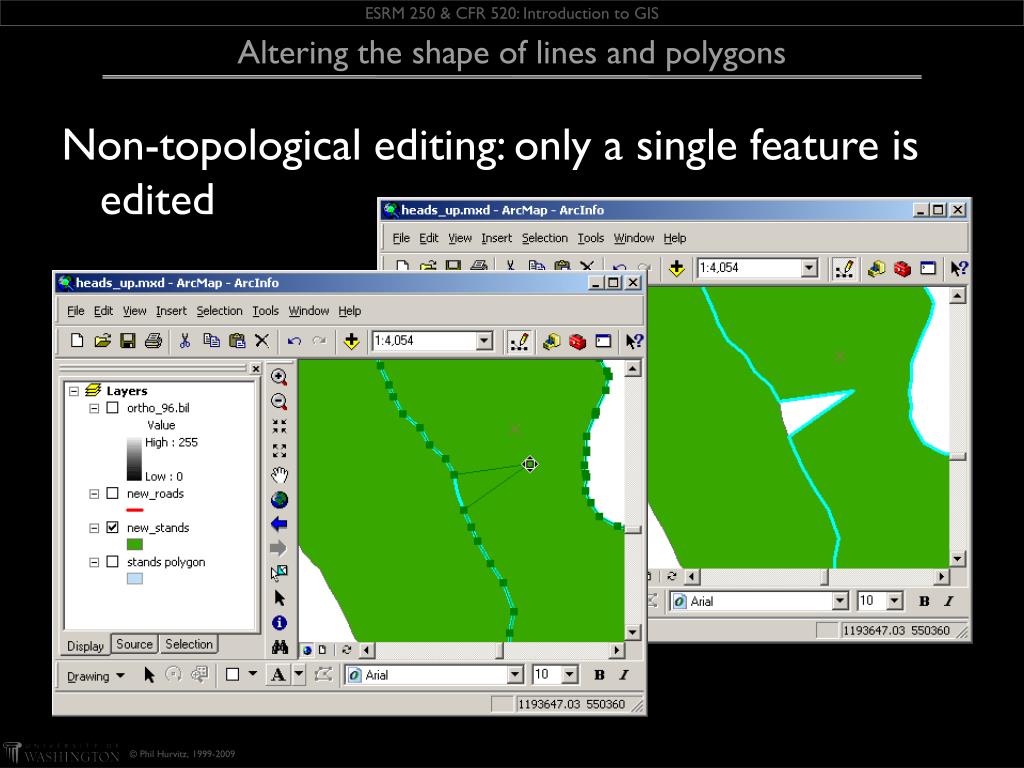Click the Paste clipboard icon in front window
Viewport: 1024px width, 768px height.
(x=236, y=340)
